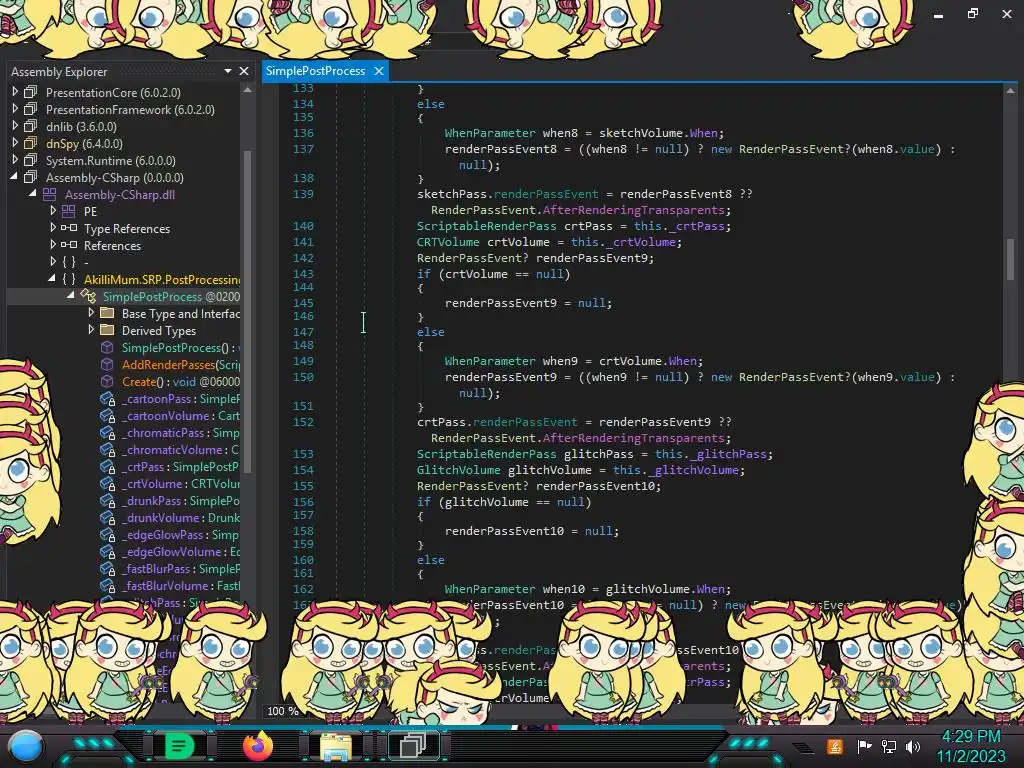Open File Explorer from the taskbar
The width and height of the screenshot is (1024, 768).
[x=335, y=746]
